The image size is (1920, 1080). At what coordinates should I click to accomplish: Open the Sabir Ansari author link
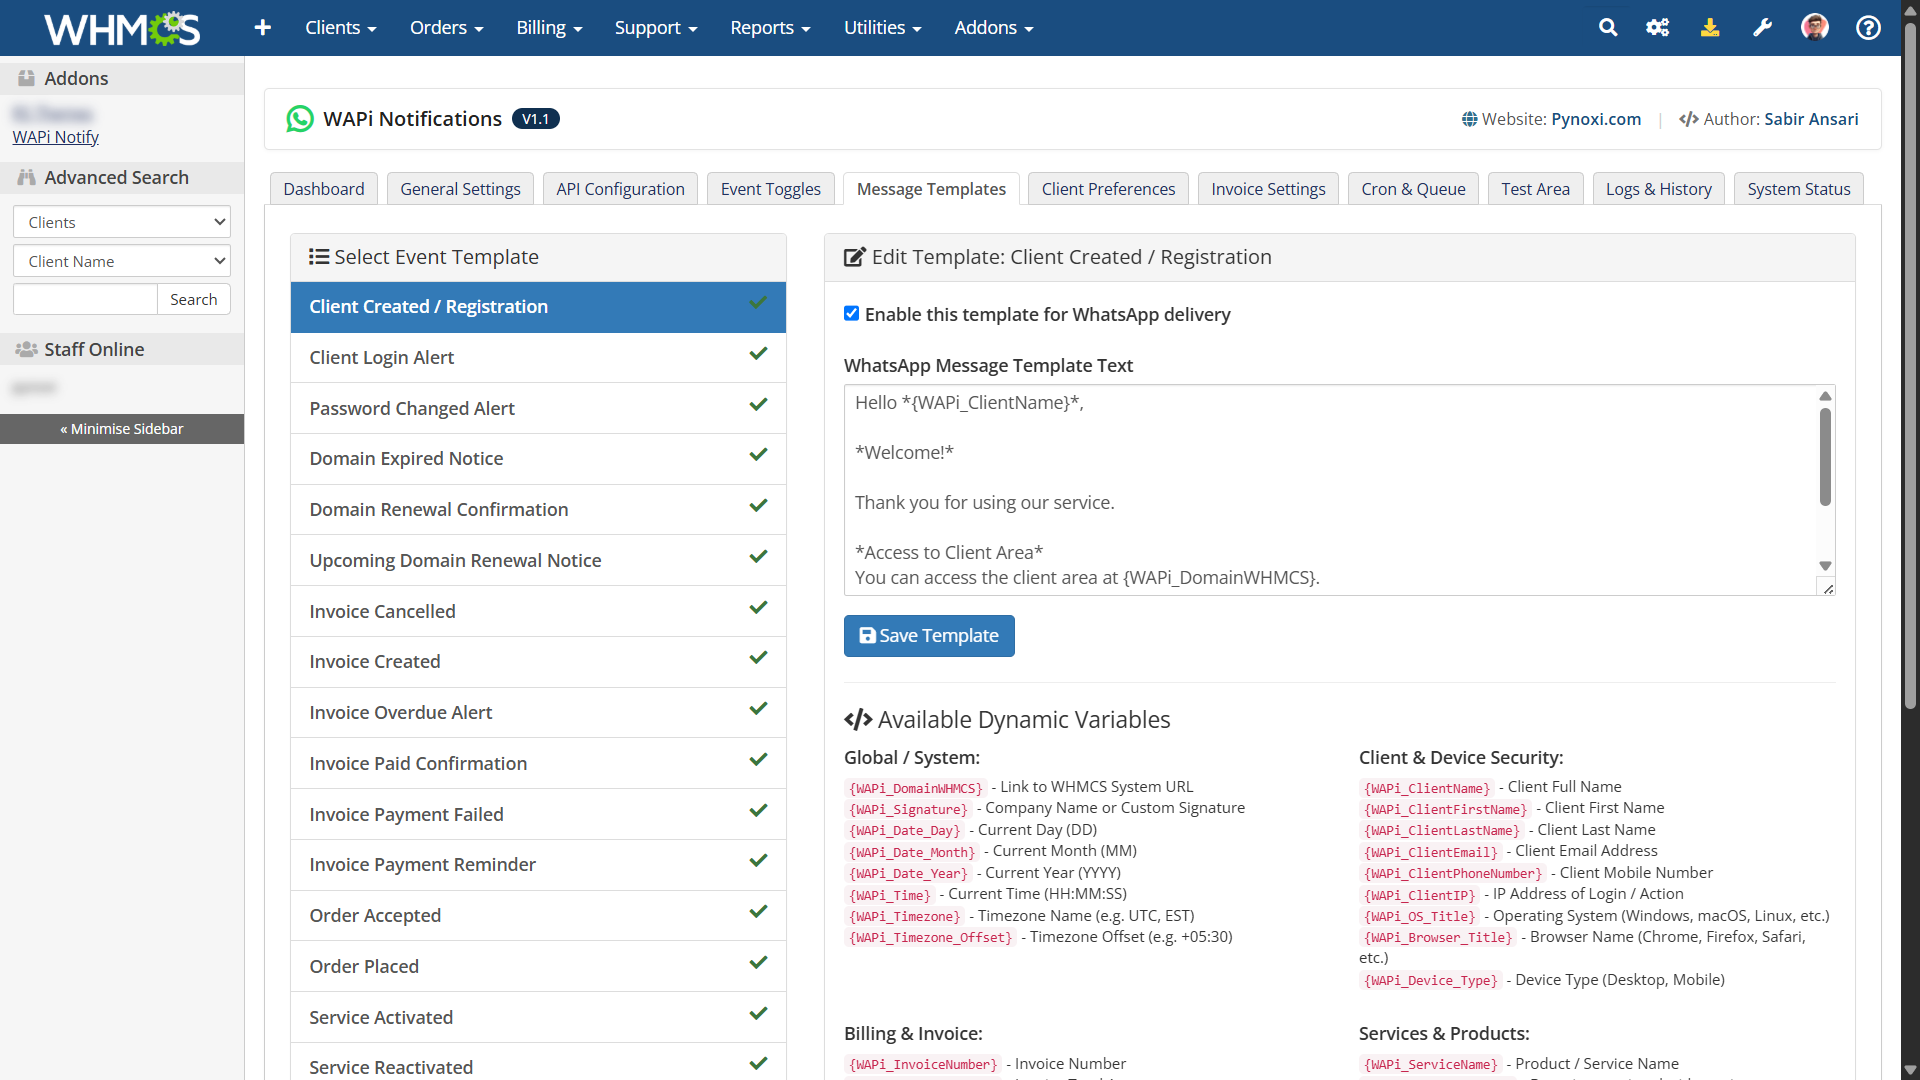1811,119
